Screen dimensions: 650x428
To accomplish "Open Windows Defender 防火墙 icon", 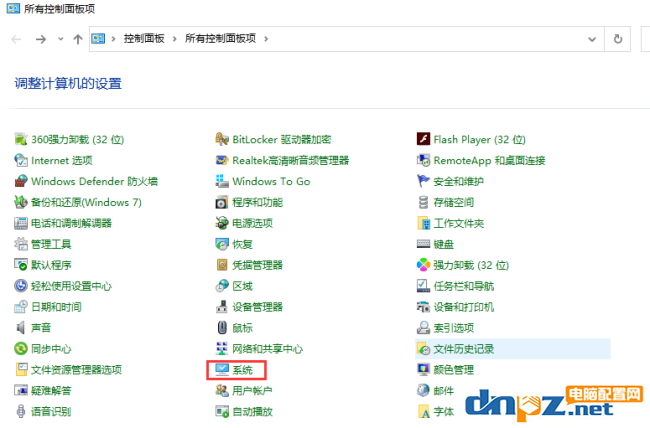I will click(x=21, y=181).
